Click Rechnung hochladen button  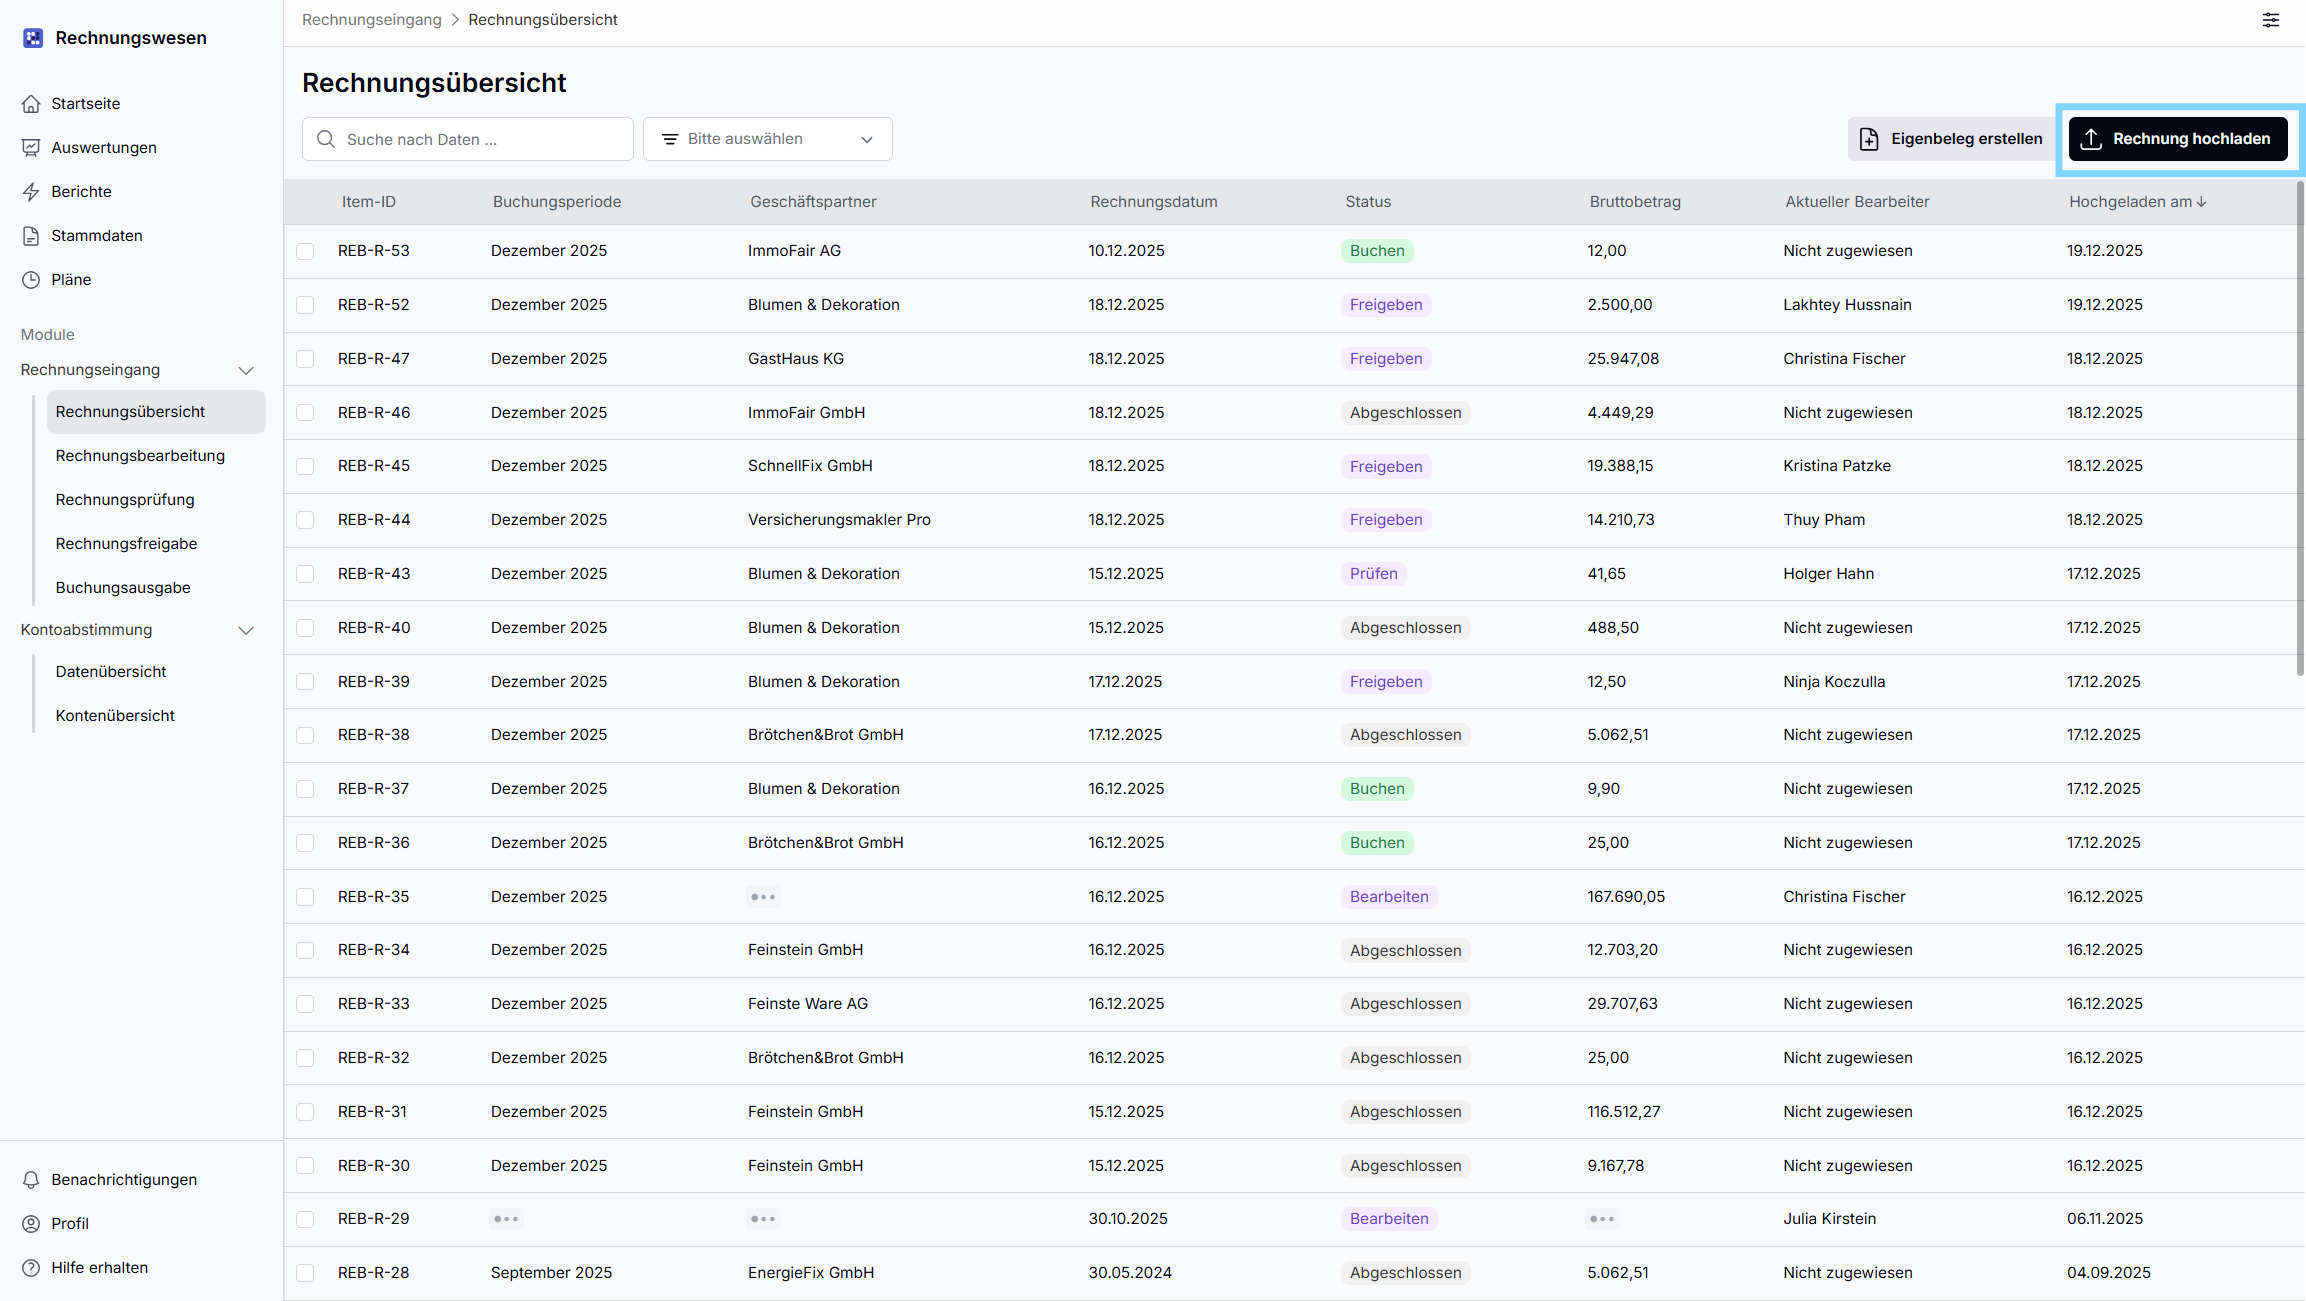tap(2178, 139)
